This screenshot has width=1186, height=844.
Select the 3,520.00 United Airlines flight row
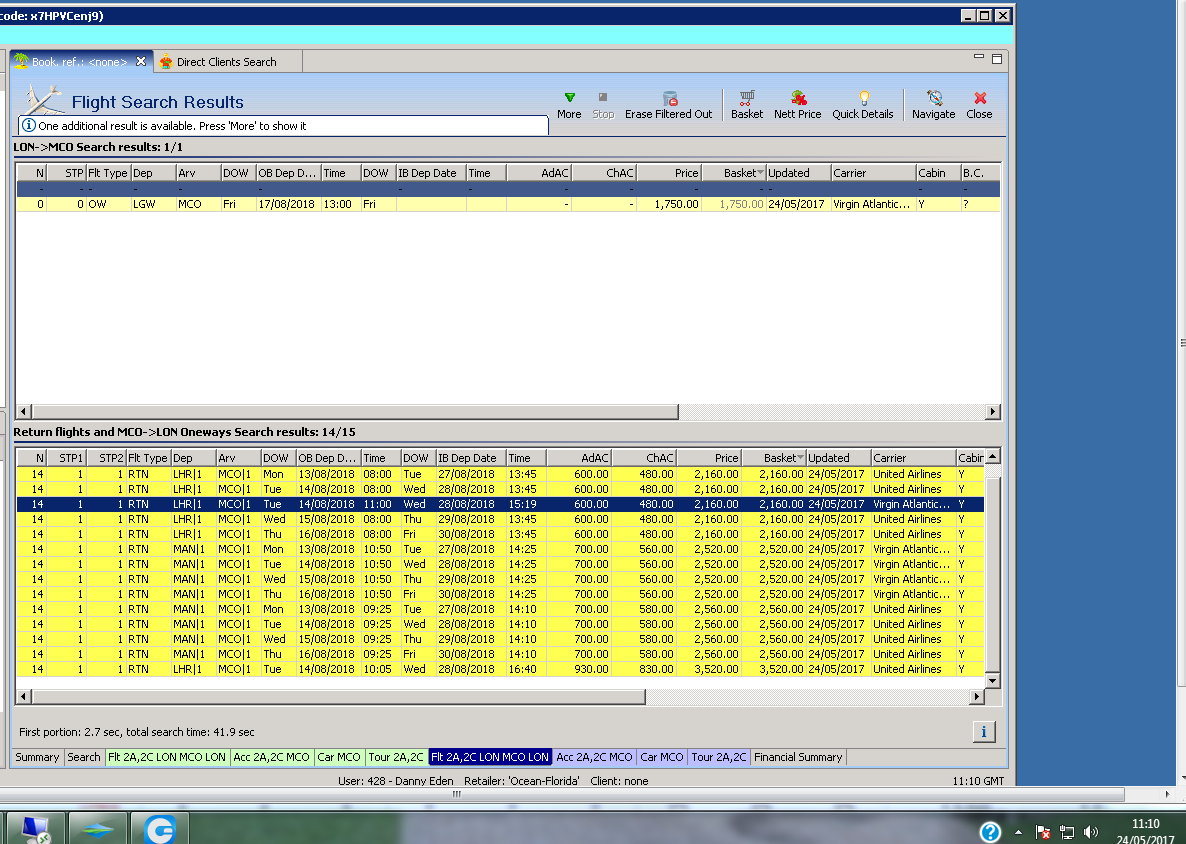(500, 670)
